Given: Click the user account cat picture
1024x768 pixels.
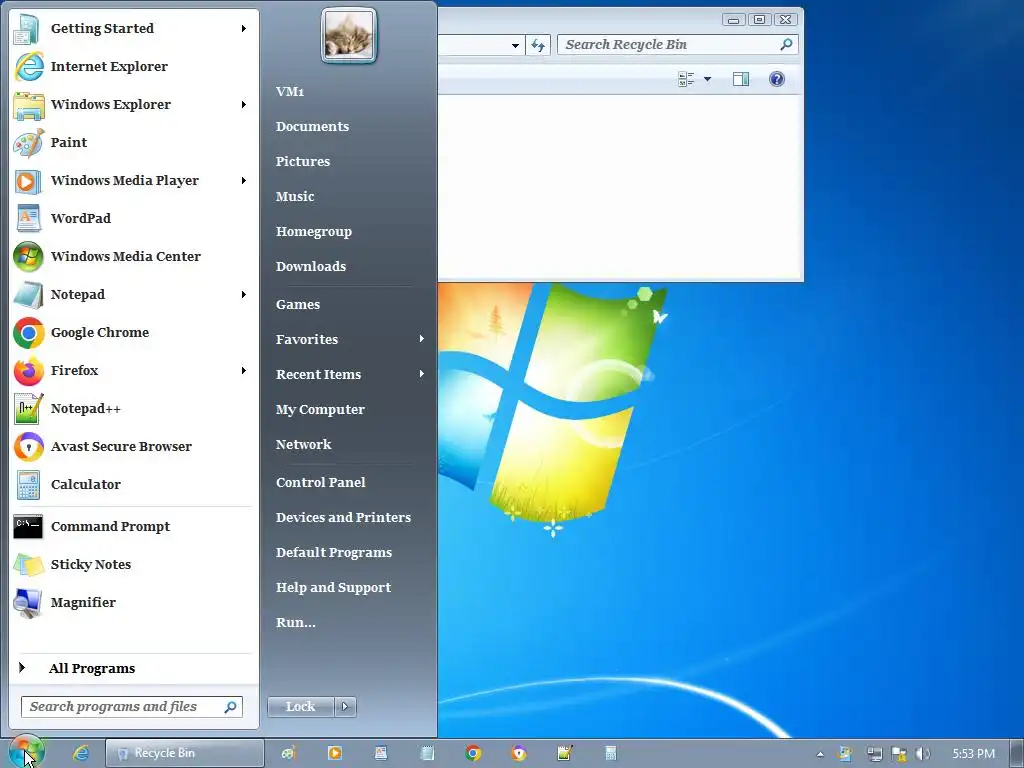Looking at the screenshot, I should pyautogui.click(x=349, y=35).
